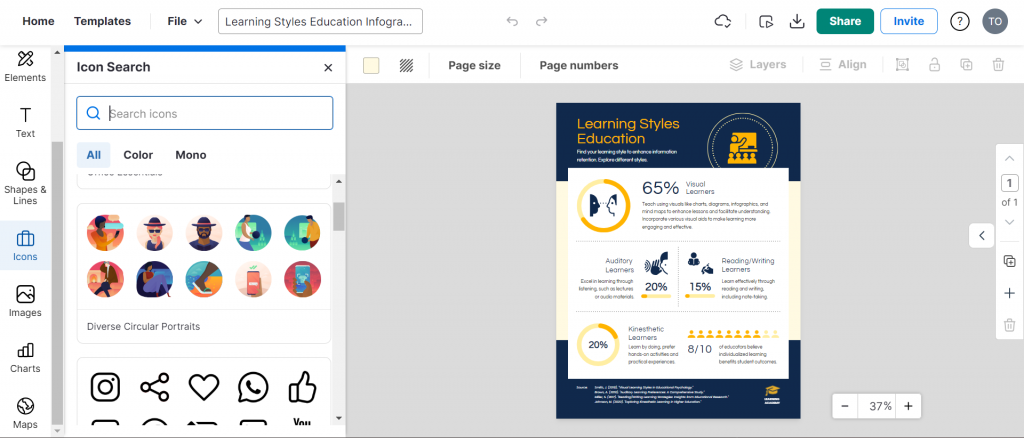Viewport: 1024px width, 438px height.
Task: Choose the bearded man in hat portrait
Action: pyautogui.click(x=204, y=233)
